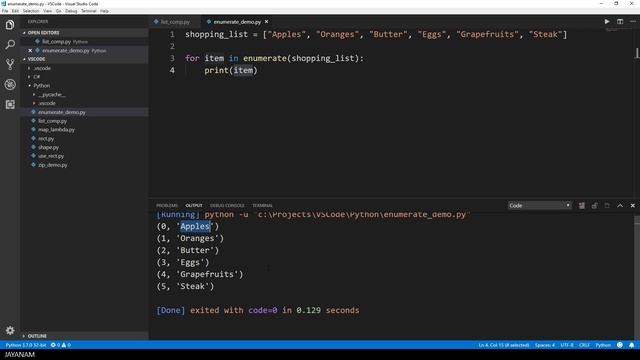Split the editor with the split icon
This screenshot has width=640, height=360.
(x=620, y=22)
